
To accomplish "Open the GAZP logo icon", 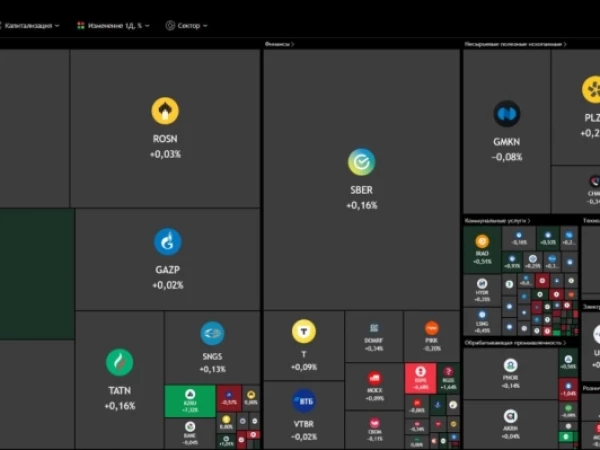I will pos(168,242).
